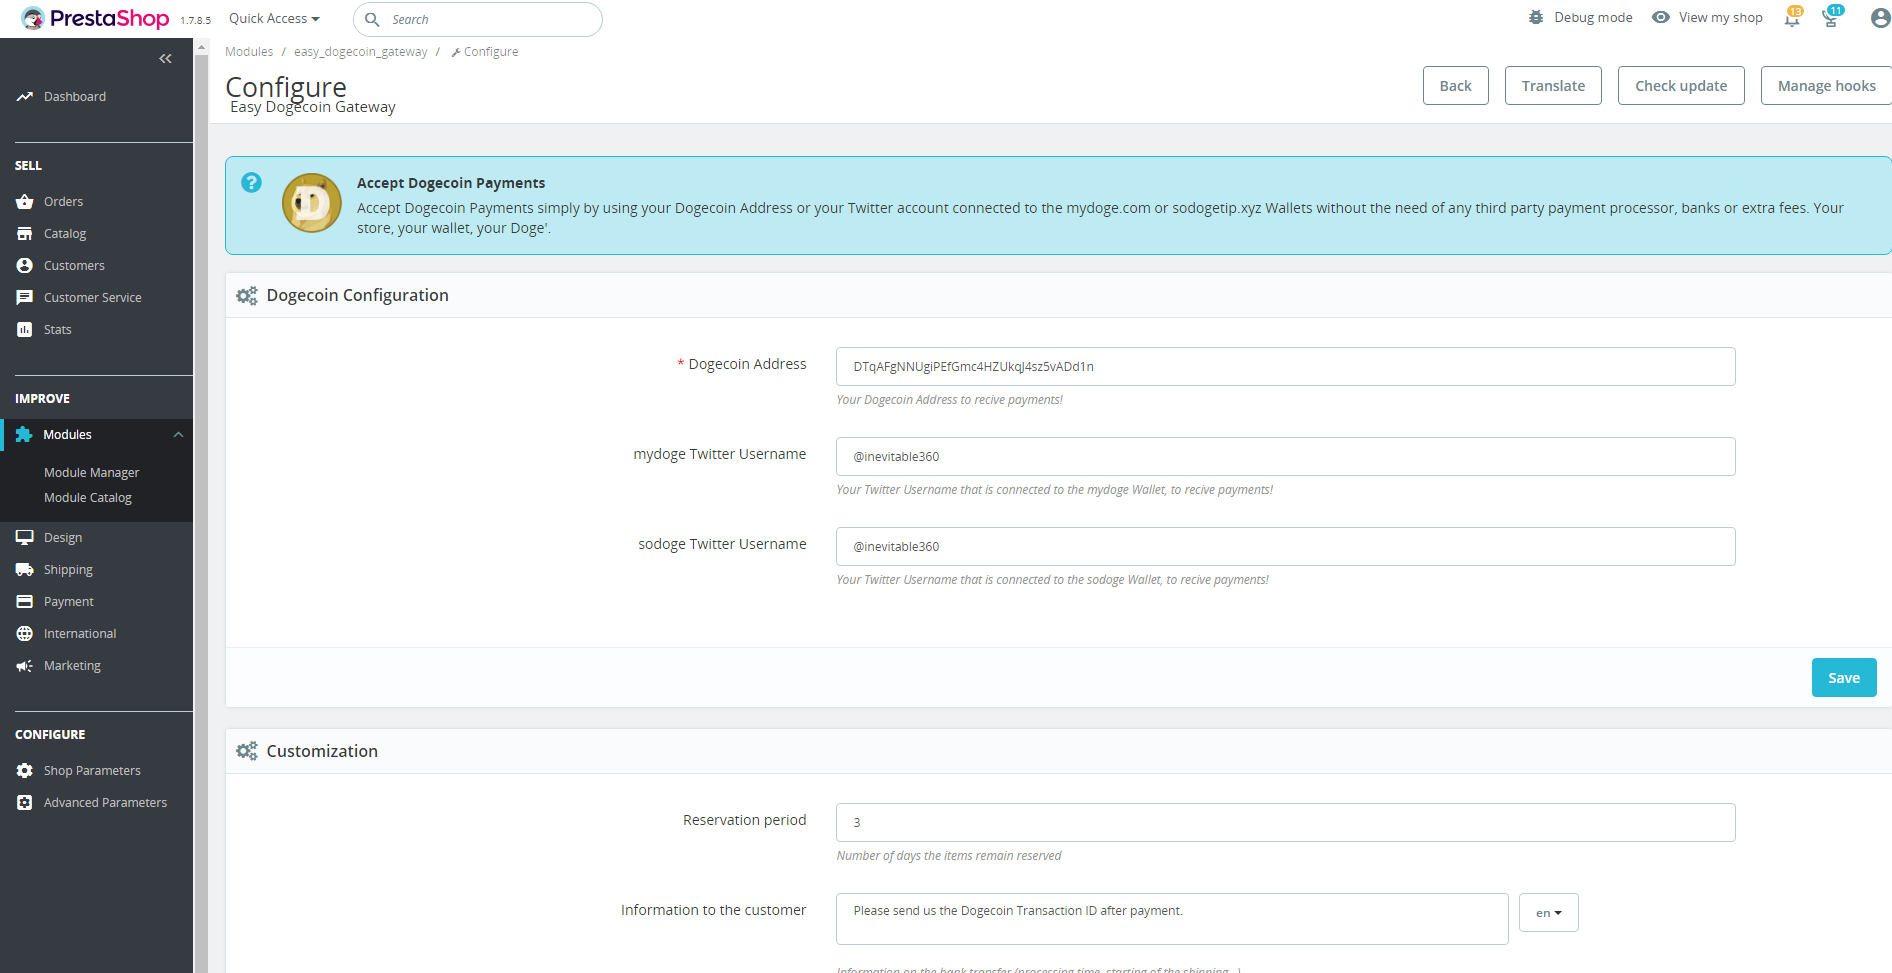The height and width of the screenshot is (973, 1892).
Task: Click the Translate button
Action: coord(1553,86)
